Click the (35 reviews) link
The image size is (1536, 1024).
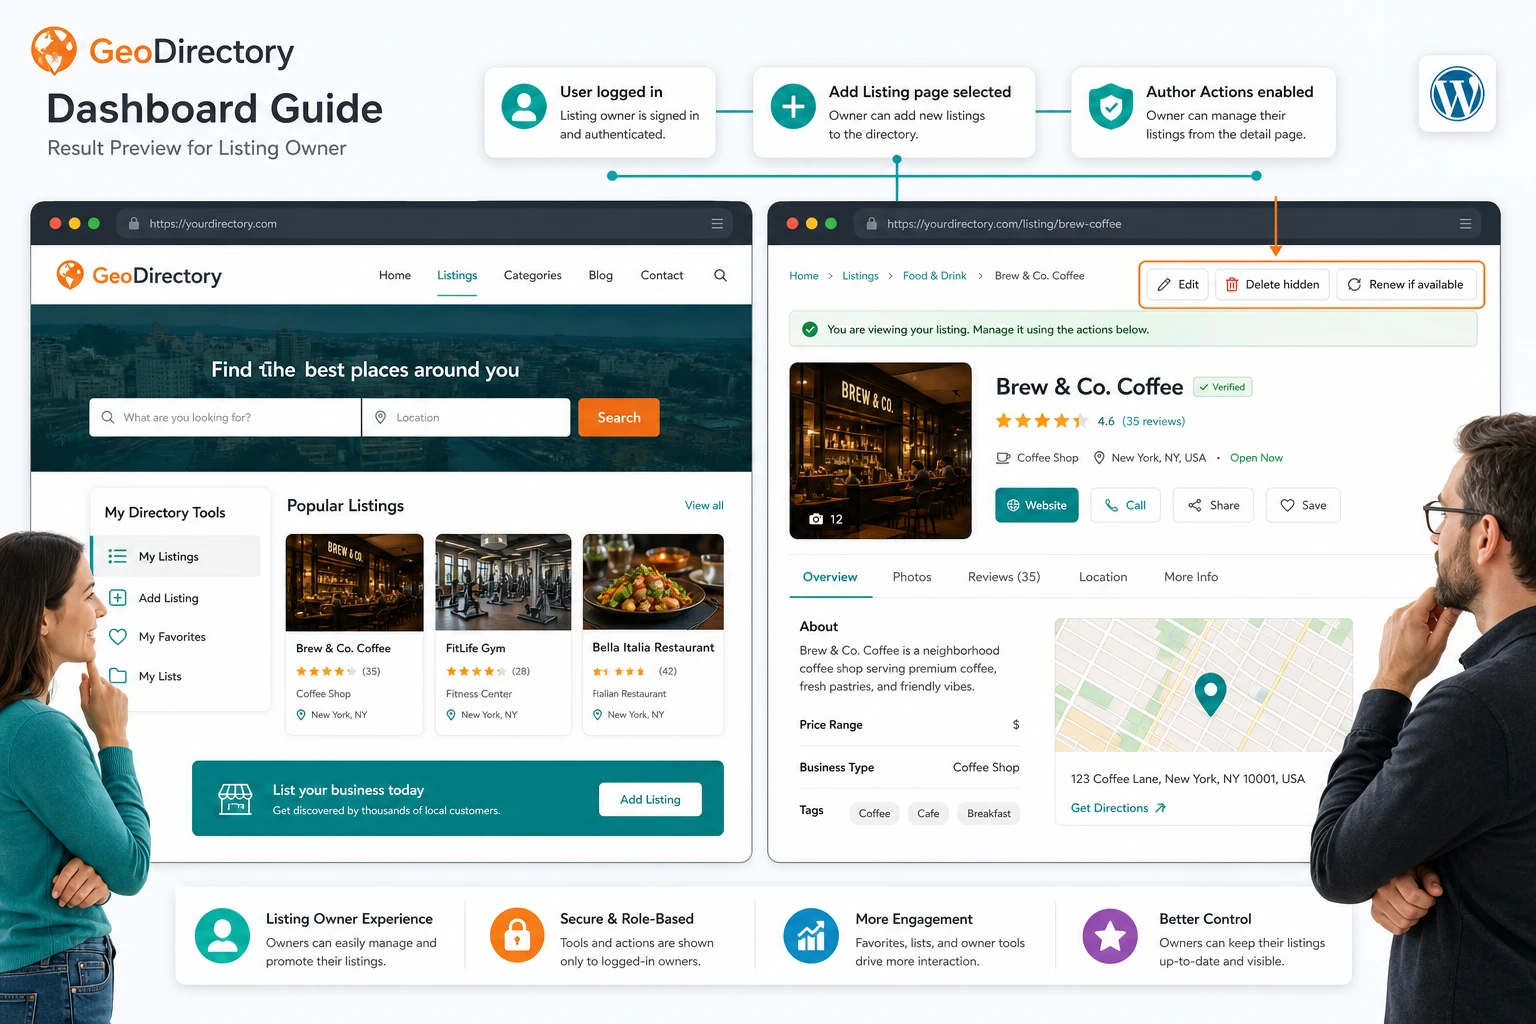pyautogui.click(x=1153, y=421)
